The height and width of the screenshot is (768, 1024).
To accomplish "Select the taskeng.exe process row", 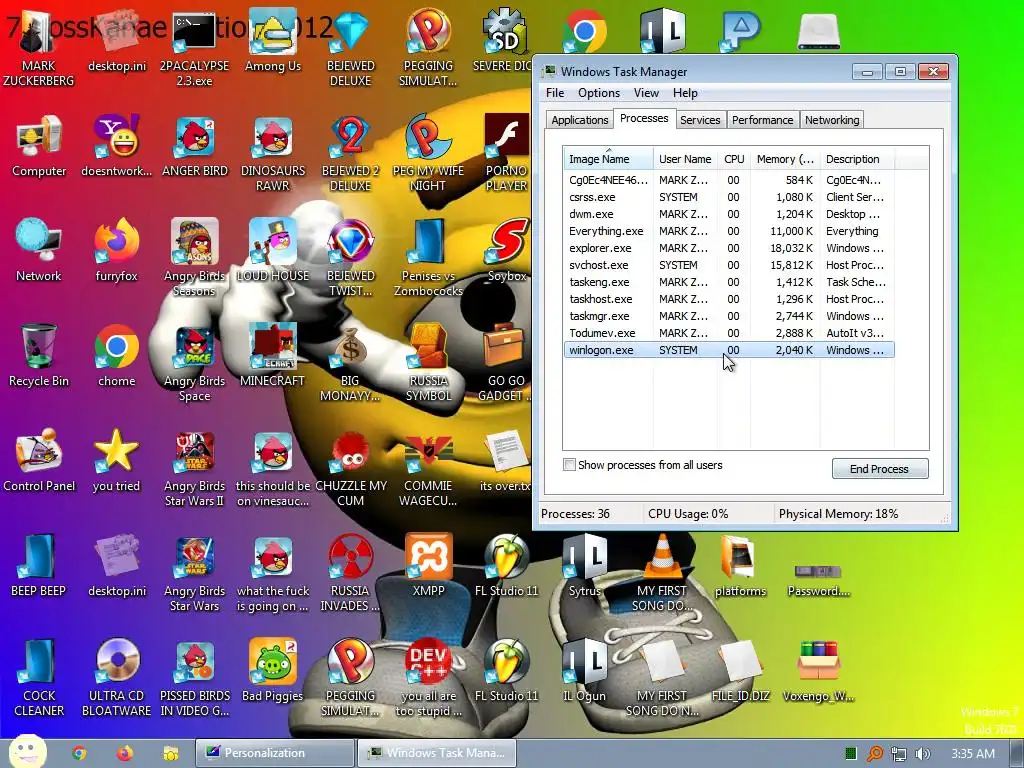I will (729, 282).
